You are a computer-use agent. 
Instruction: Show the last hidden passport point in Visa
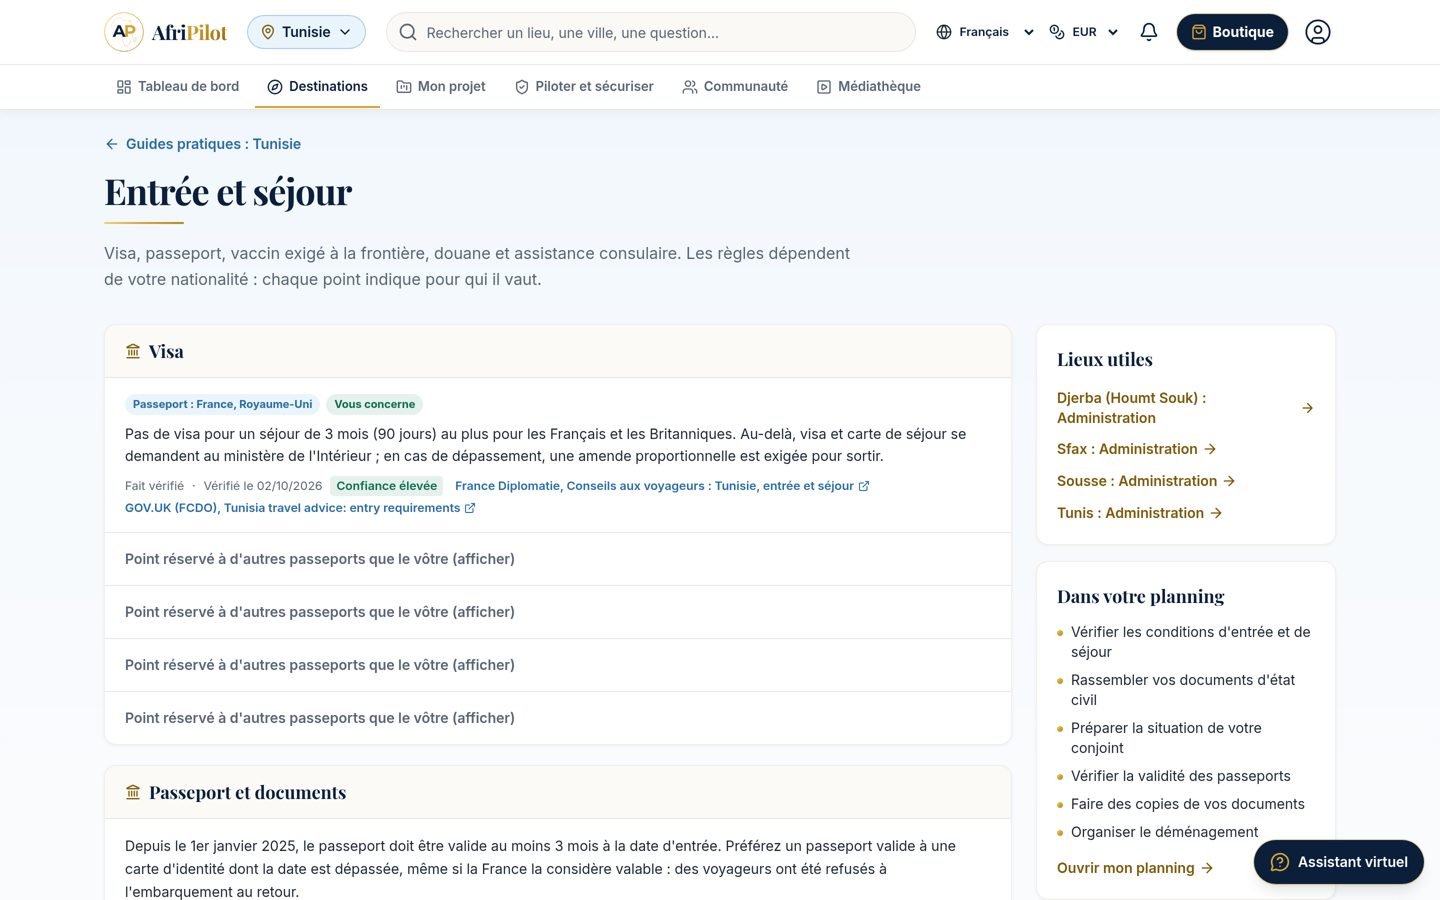pos(558,718)
